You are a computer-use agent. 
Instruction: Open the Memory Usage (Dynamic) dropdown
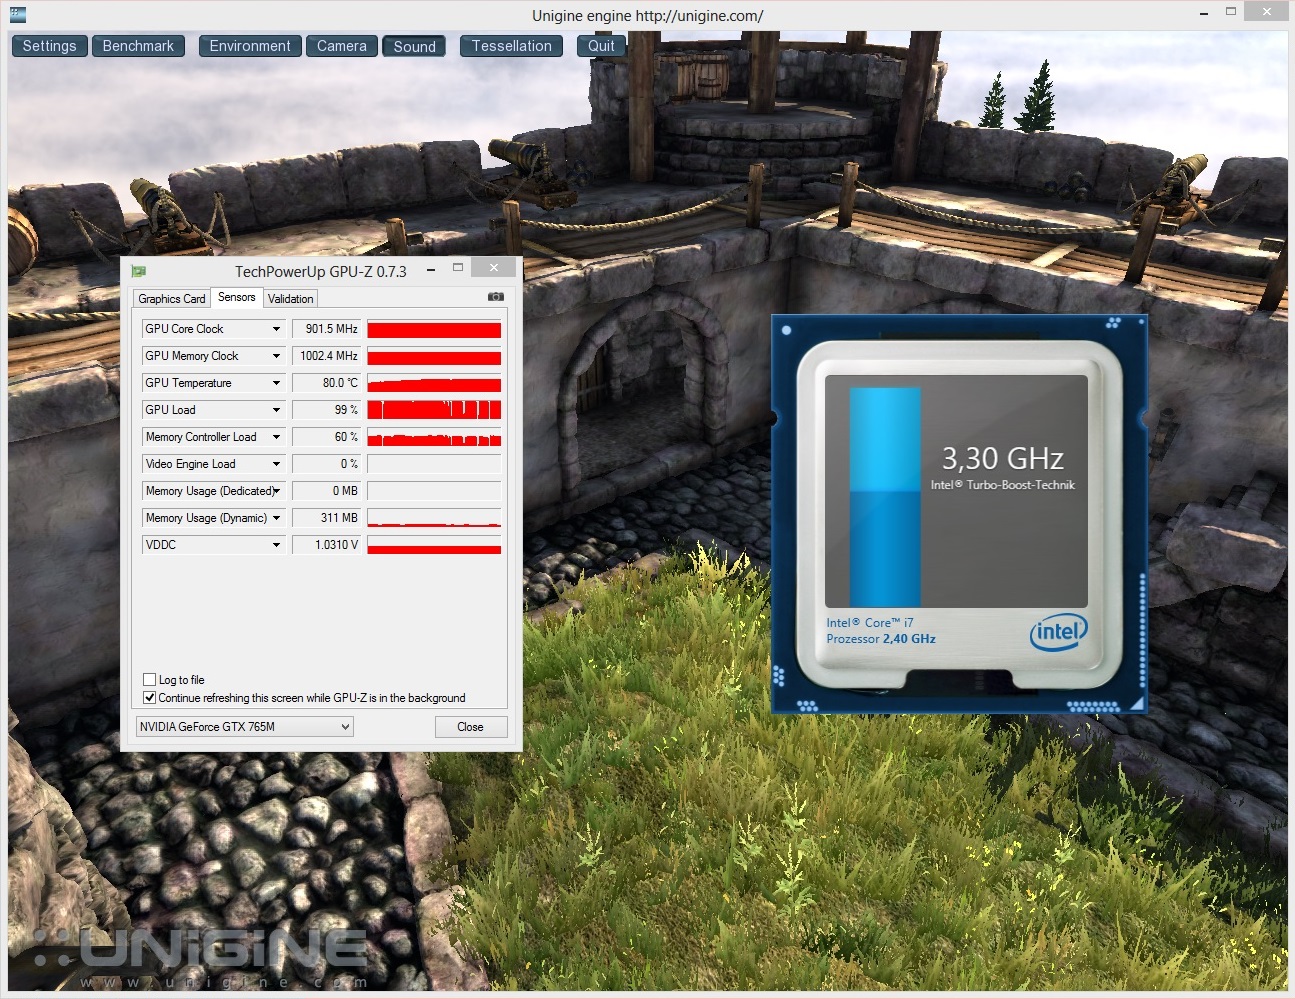(x=277, y=518)
